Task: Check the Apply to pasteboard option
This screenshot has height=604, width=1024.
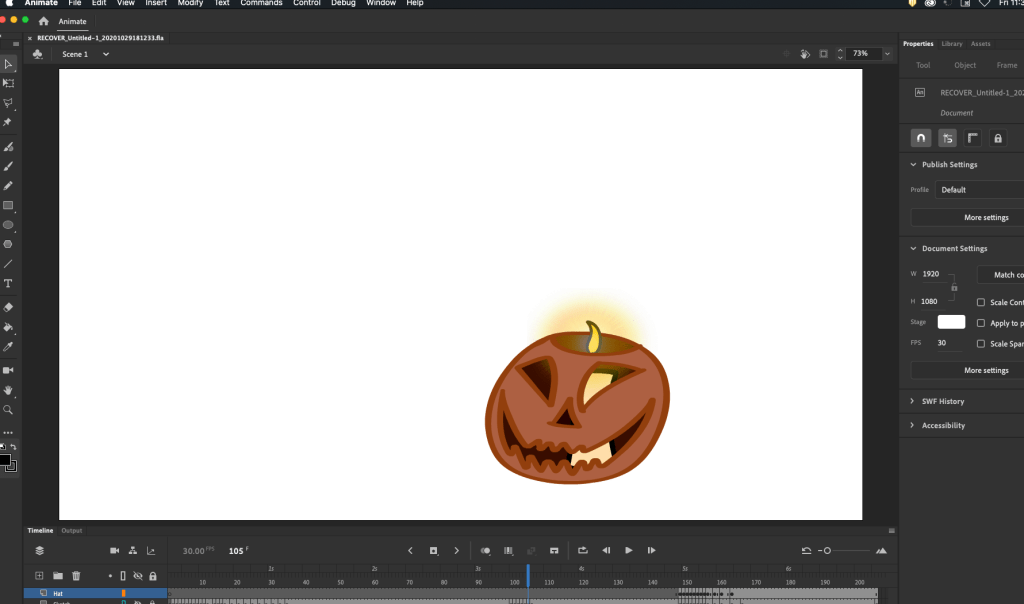Action: click(x=980, y=323)
